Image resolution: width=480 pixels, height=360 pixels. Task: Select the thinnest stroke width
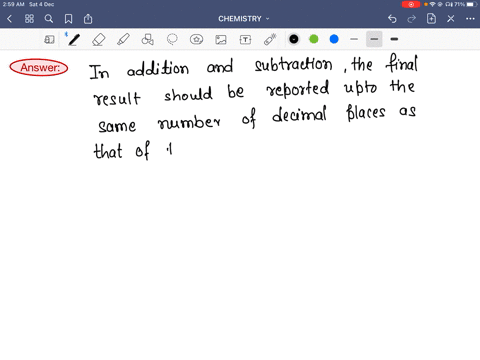(354, 39)
